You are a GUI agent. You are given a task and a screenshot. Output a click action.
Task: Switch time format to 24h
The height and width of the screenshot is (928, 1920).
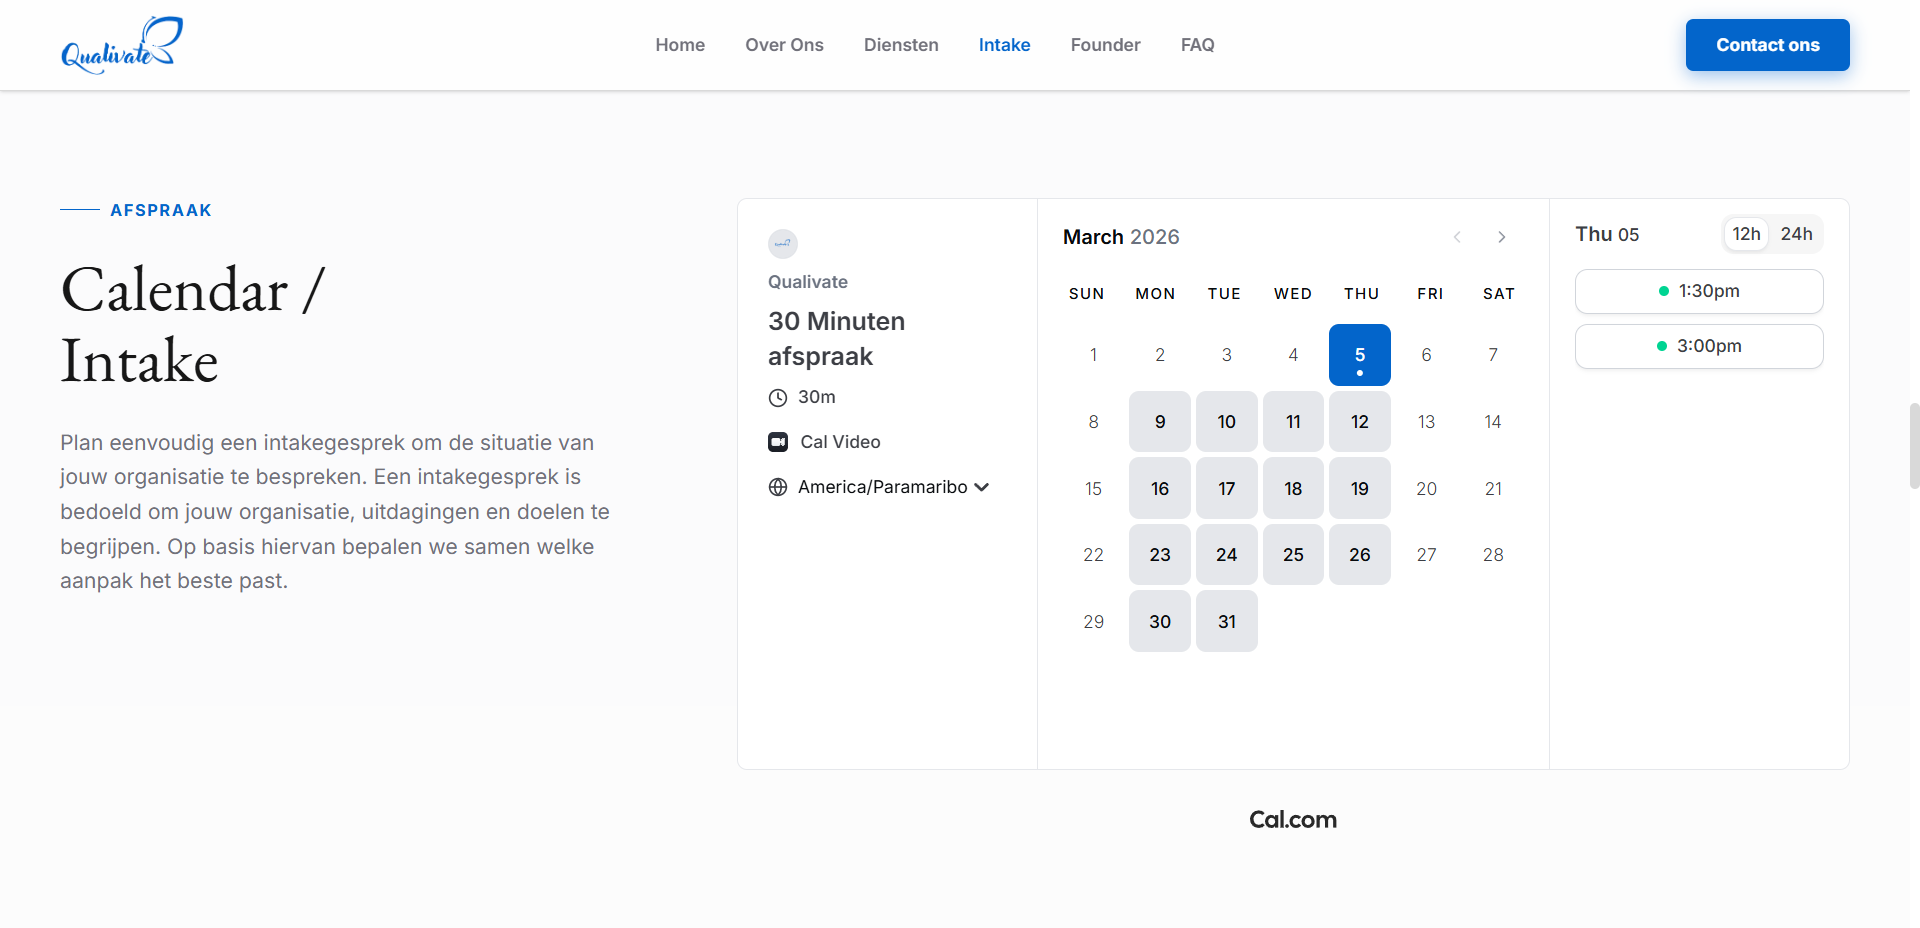click(x=1796, y=234)
